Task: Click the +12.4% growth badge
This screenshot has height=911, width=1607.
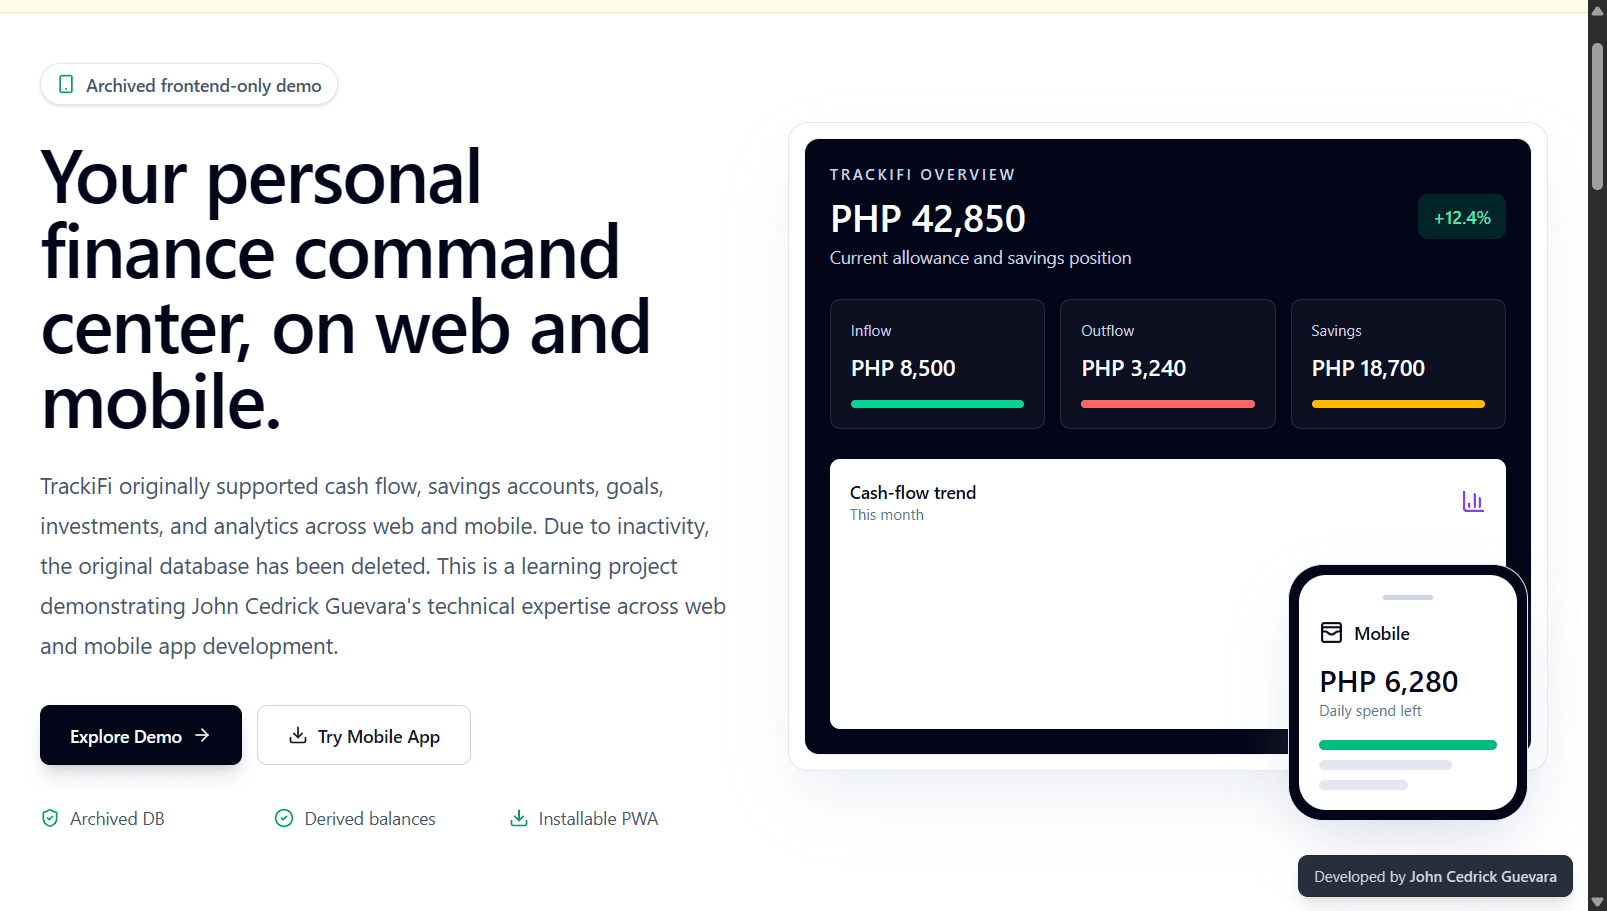Action: coord(1462,217)
